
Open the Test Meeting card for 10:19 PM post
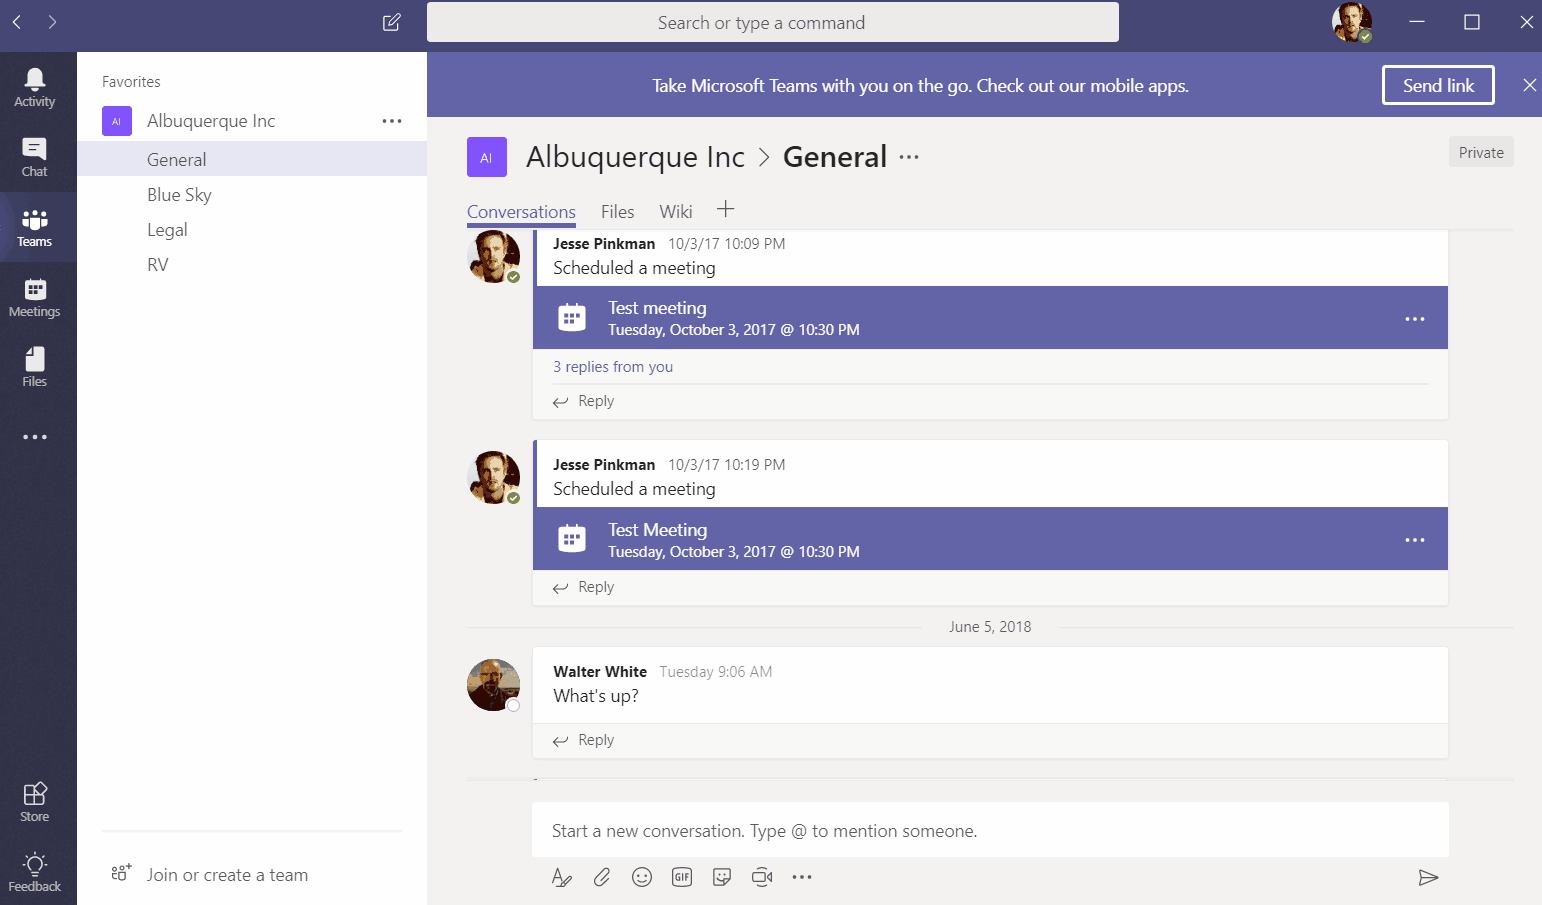[x=990, y=539]
